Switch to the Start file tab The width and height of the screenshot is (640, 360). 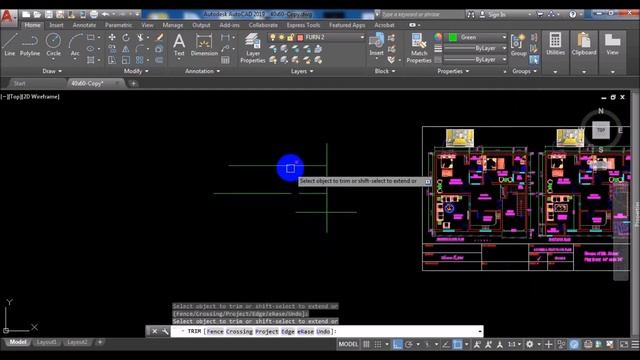pos(20,83)
